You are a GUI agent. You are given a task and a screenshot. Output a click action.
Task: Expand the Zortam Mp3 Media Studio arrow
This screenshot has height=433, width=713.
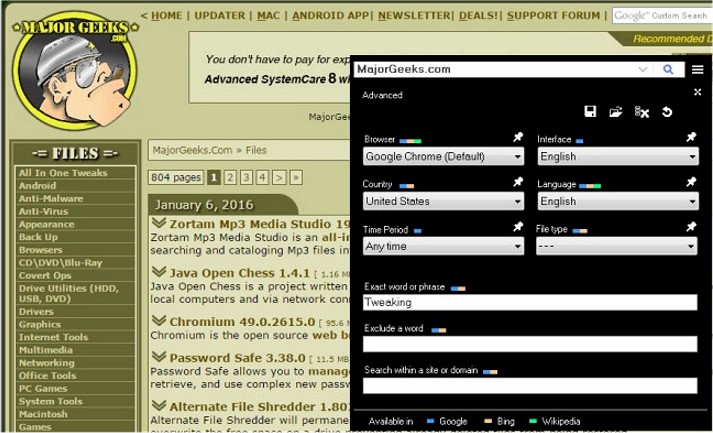pos(159,223)
